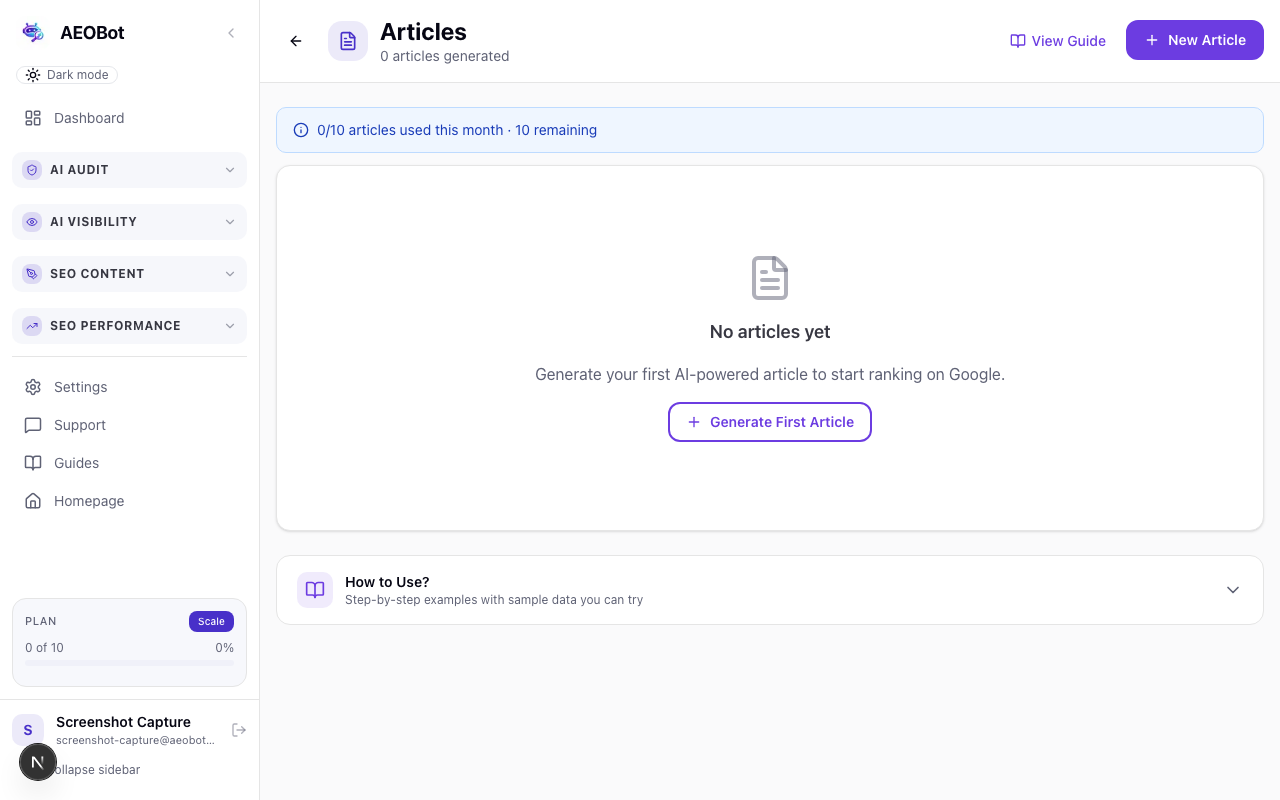1280x800 pixels.
Task: Go back using the left arrow
Action: [x=296, y=41]
